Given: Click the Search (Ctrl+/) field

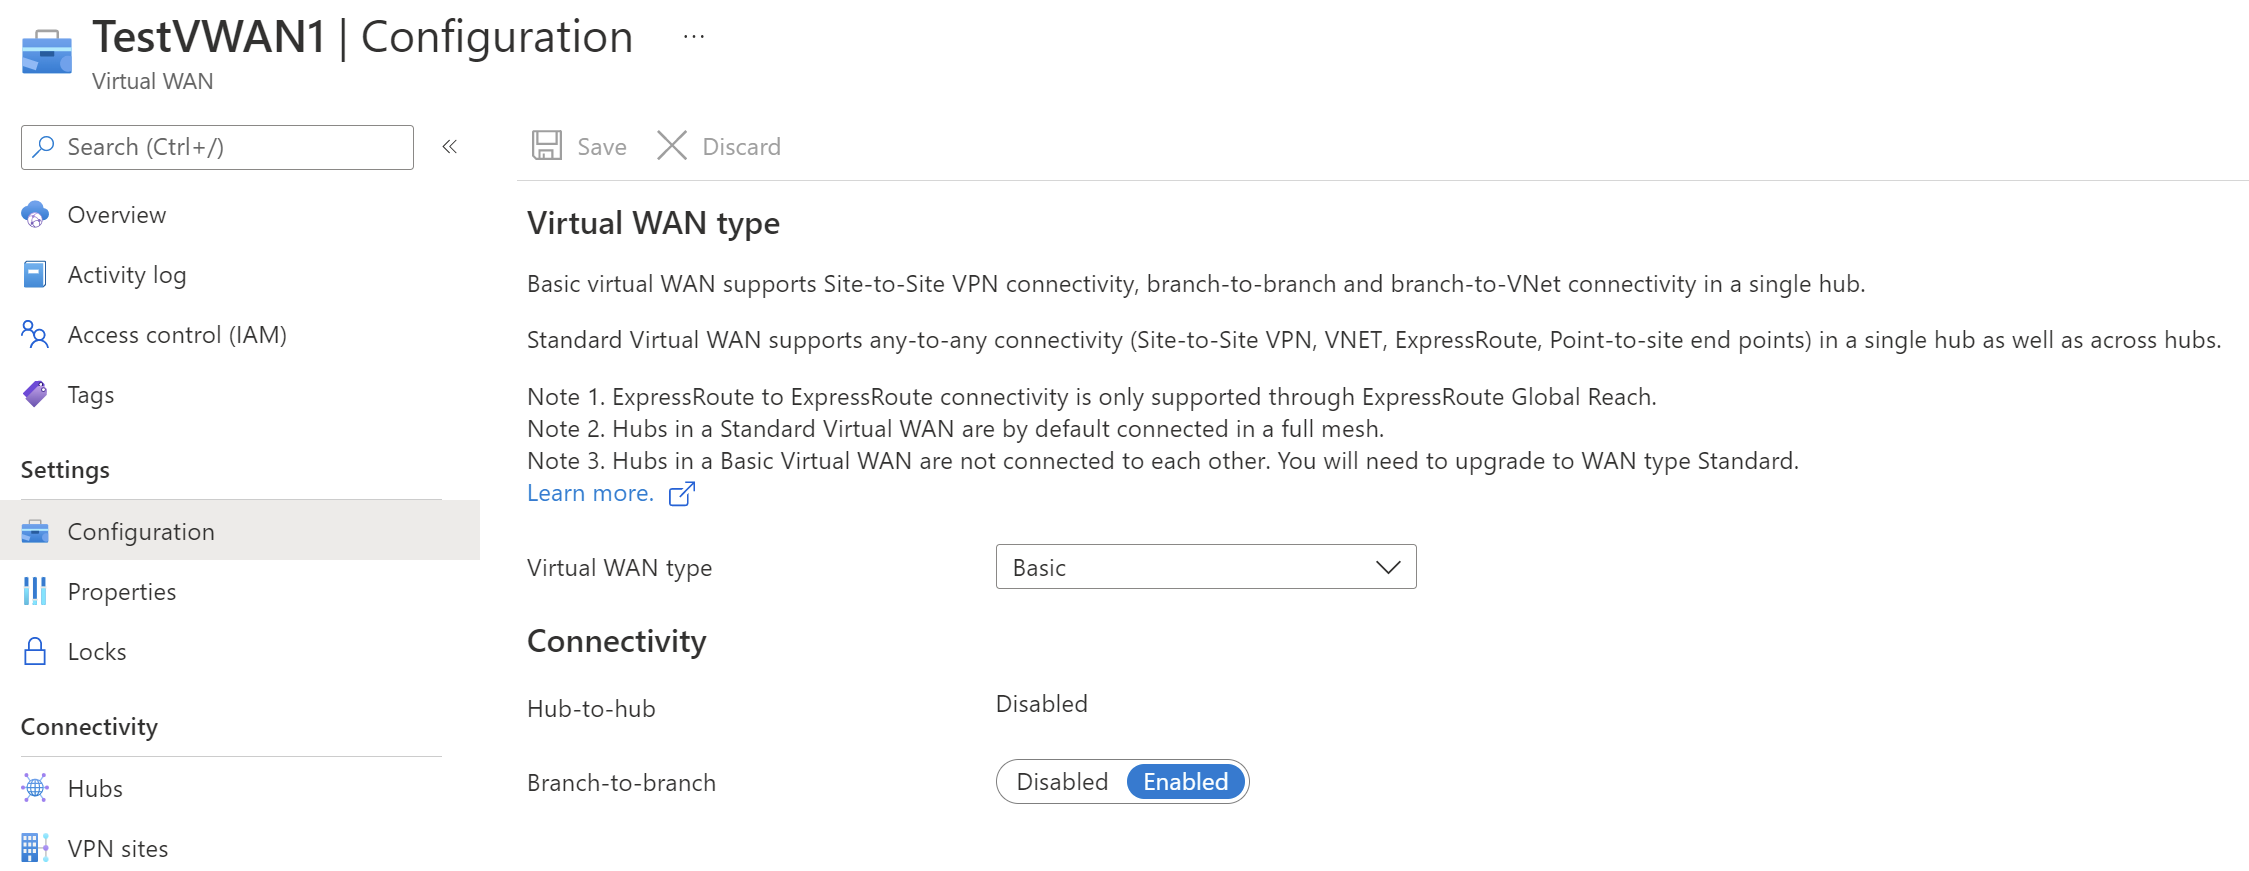Looking at the screenshot, I should pos(216,146).
